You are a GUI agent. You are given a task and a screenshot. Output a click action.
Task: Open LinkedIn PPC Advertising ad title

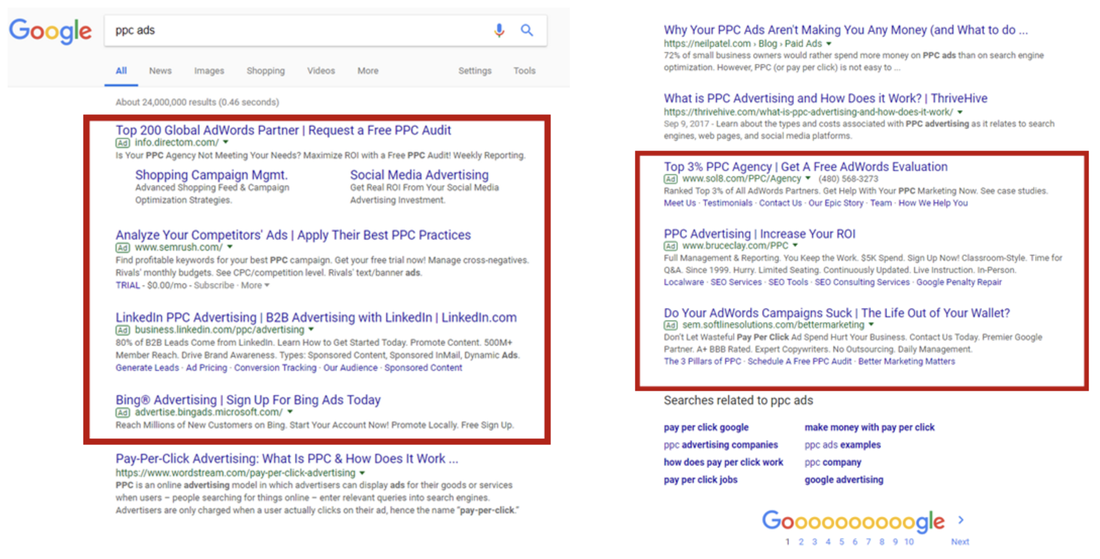pyautogui.click(x=316, y=318)
